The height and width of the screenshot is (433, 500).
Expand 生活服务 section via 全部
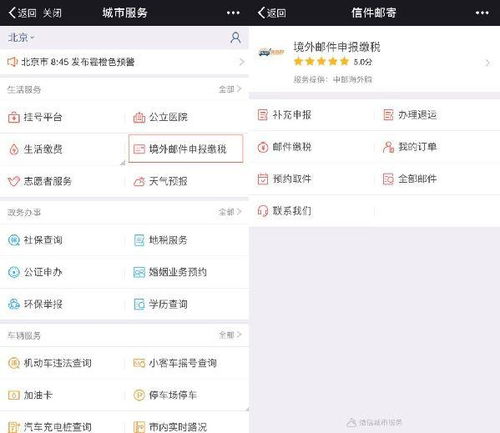click(x=230, y=89)
